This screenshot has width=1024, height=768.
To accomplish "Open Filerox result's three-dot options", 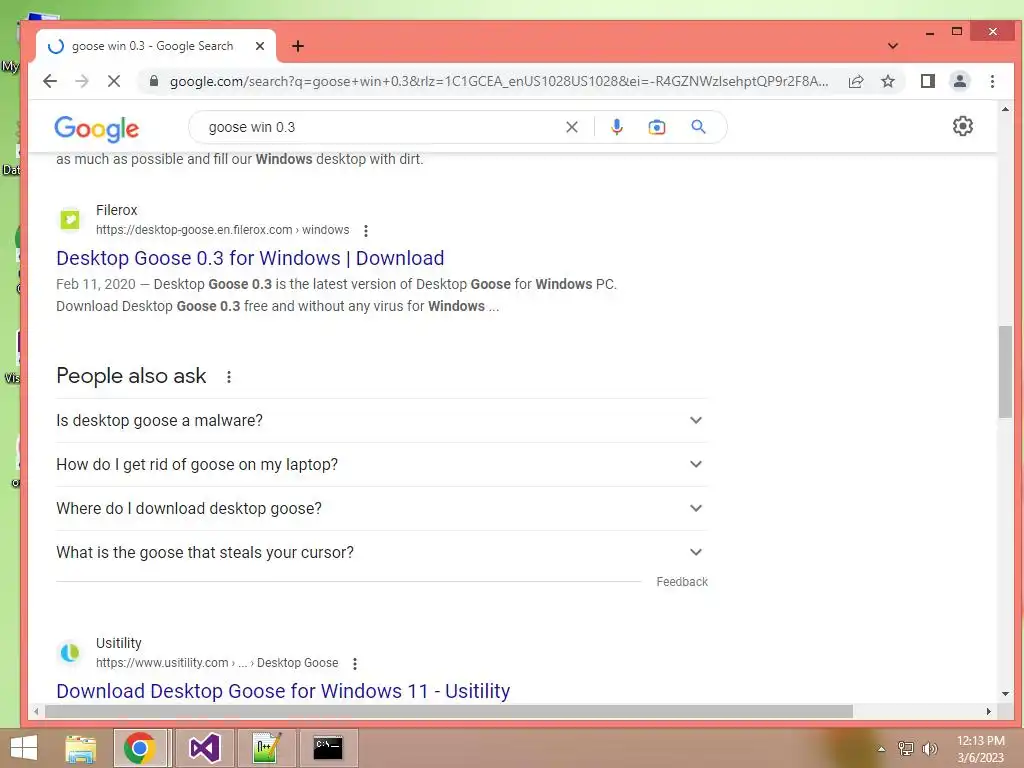I will [x=366, y=231].
